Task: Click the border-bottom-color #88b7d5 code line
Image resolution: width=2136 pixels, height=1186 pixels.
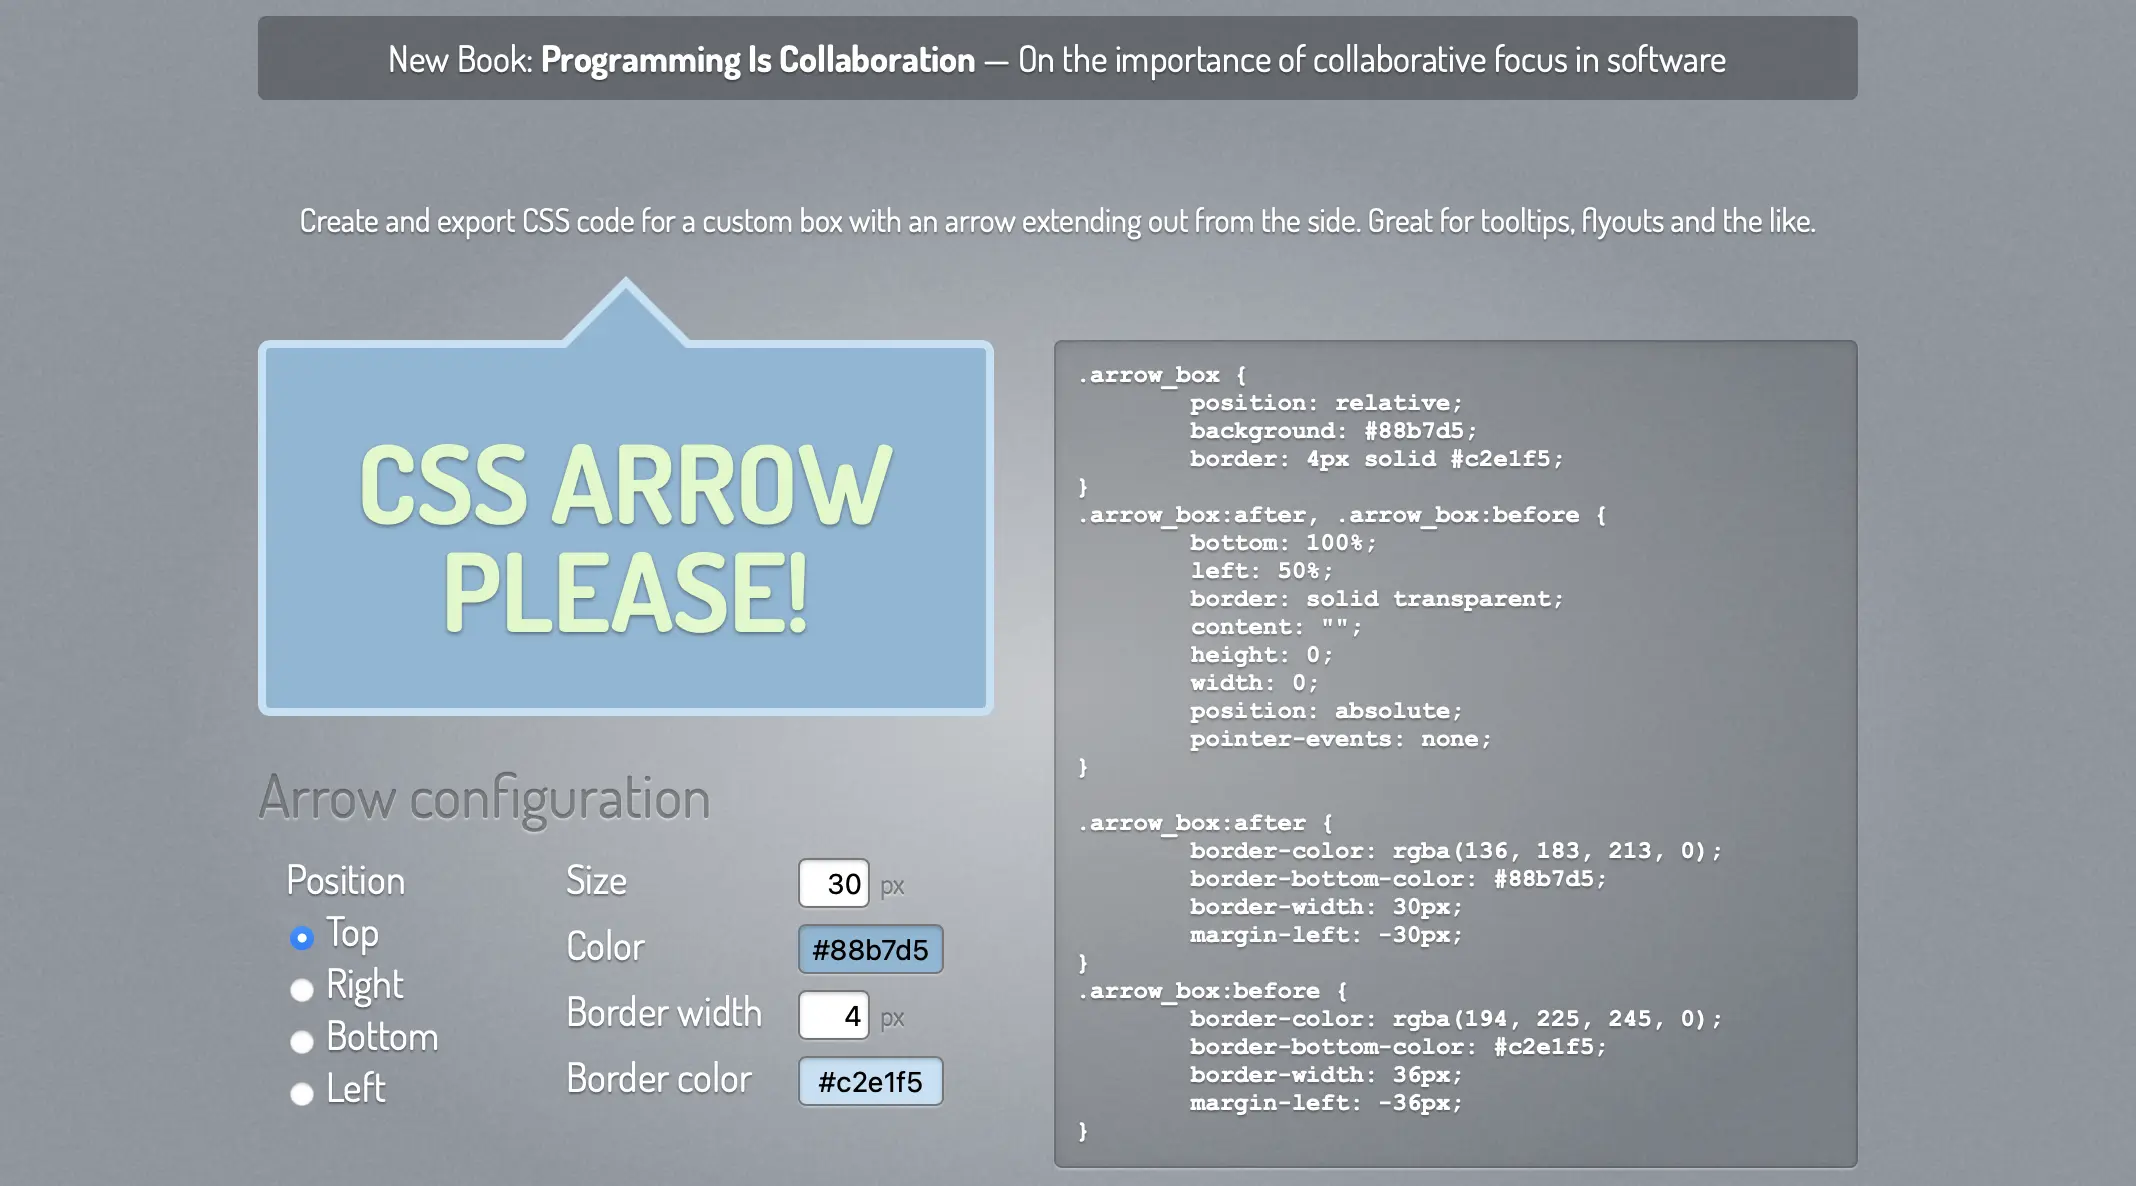Action: click(x=1397, y=879)
